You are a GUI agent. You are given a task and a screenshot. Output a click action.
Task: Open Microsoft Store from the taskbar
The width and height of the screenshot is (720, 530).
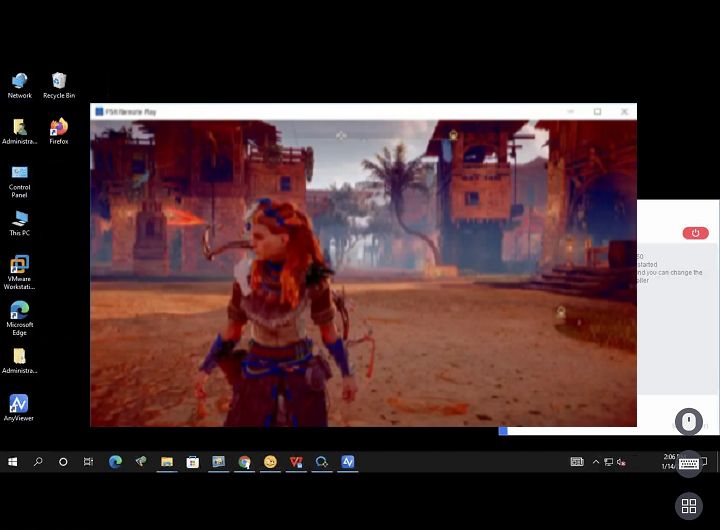[x=192, y=462]
